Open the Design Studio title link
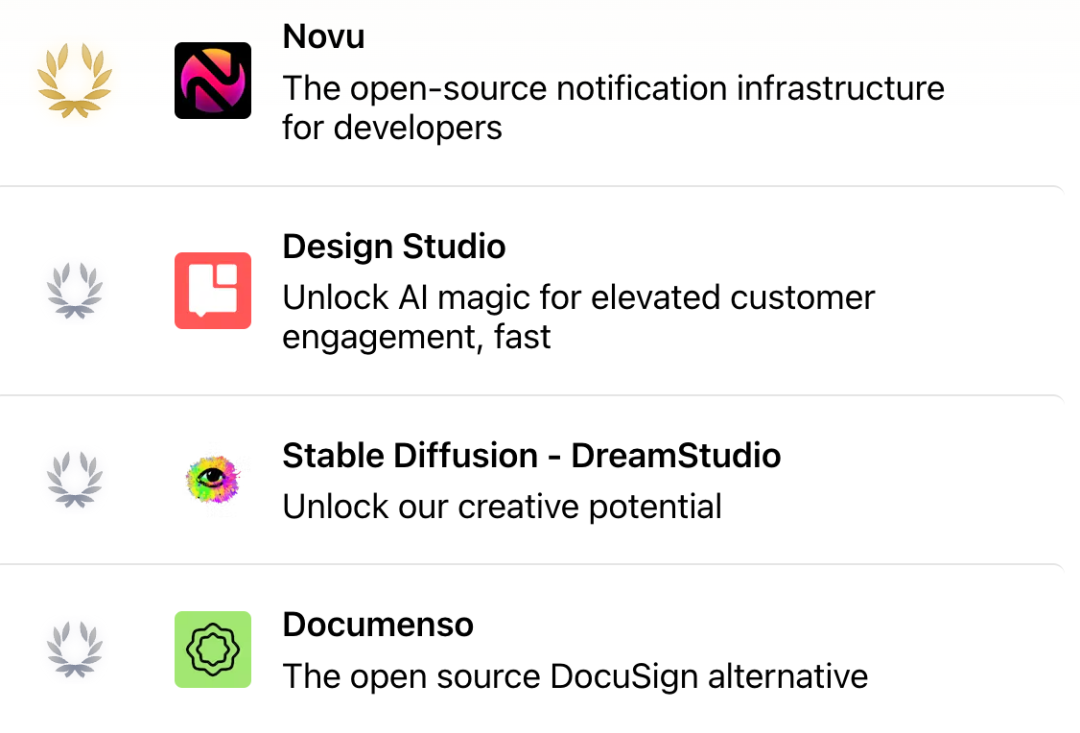1080x733 pixels. pos(394,246)
